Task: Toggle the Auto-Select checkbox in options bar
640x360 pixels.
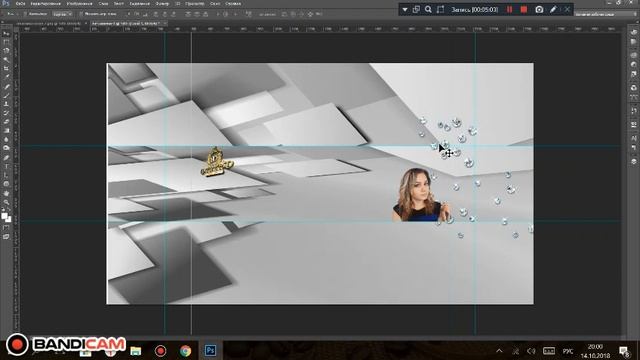Action: pyautogui.click(x=25, y=14)
